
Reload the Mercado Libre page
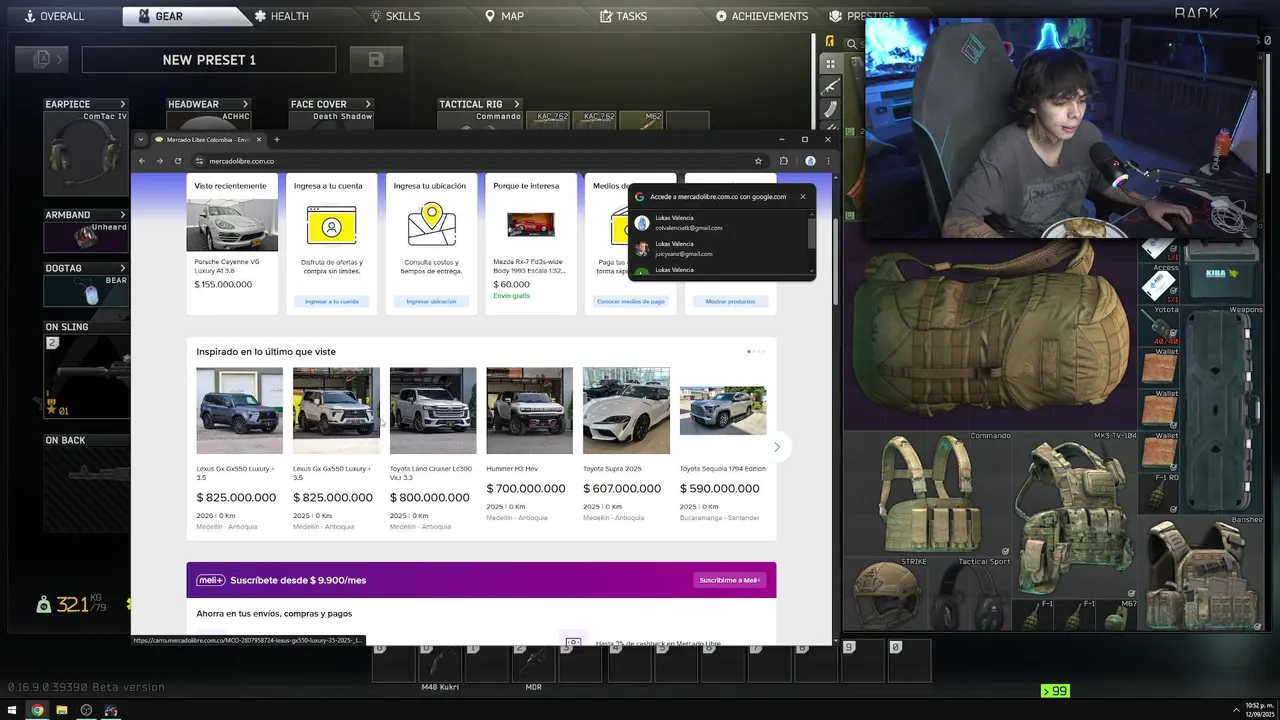click(178, 161)
